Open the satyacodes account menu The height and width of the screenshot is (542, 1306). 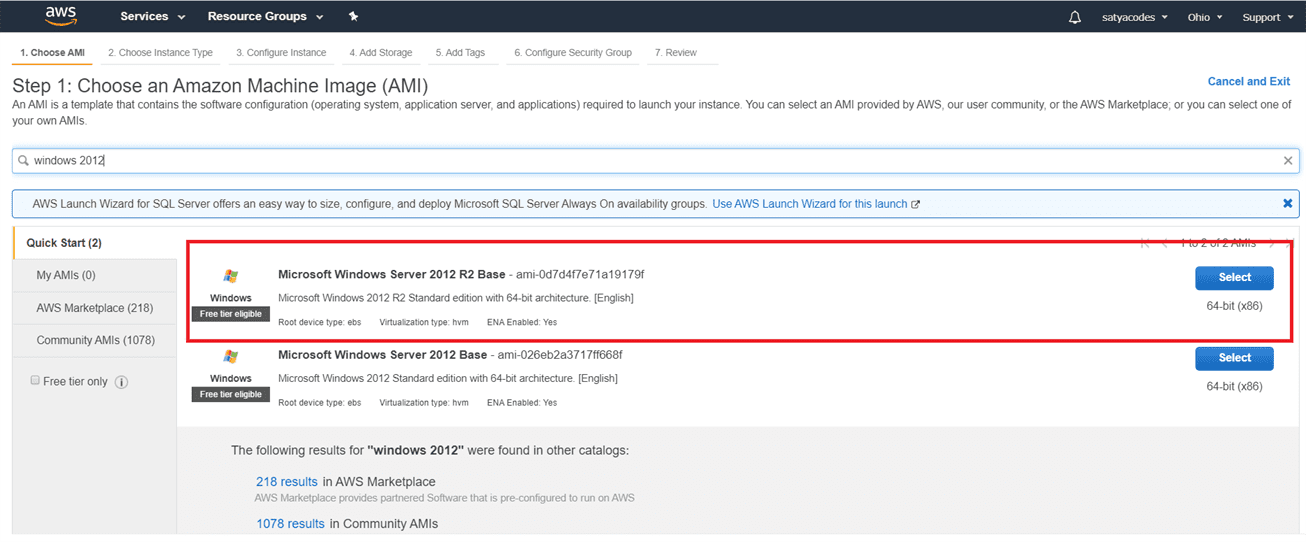pos(1131,17)
